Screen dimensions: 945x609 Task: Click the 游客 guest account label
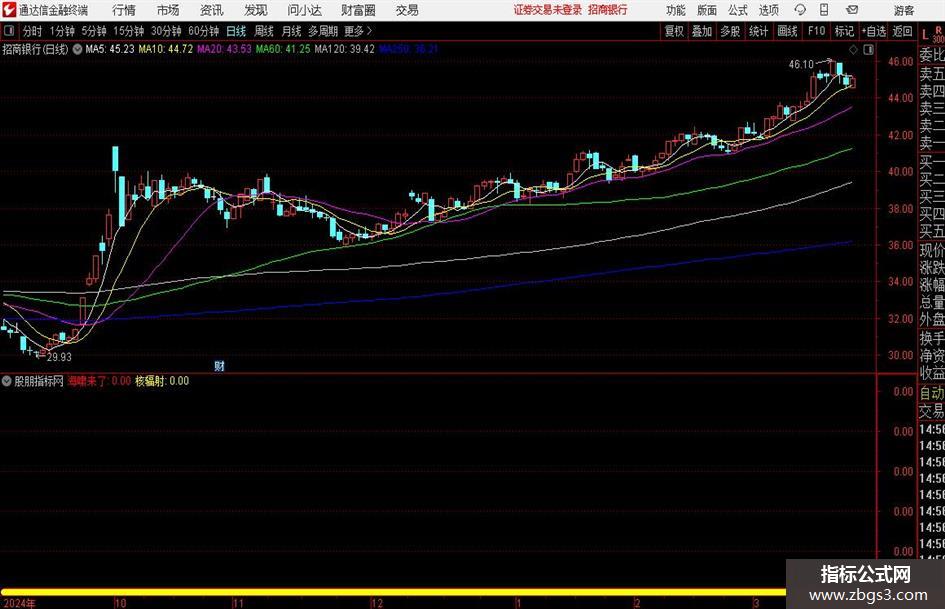coord(903,10)
